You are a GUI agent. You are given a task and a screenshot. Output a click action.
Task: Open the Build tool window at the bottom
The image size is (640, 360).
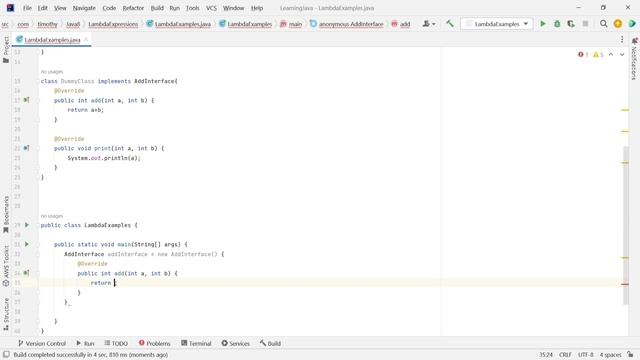point(270,343)
